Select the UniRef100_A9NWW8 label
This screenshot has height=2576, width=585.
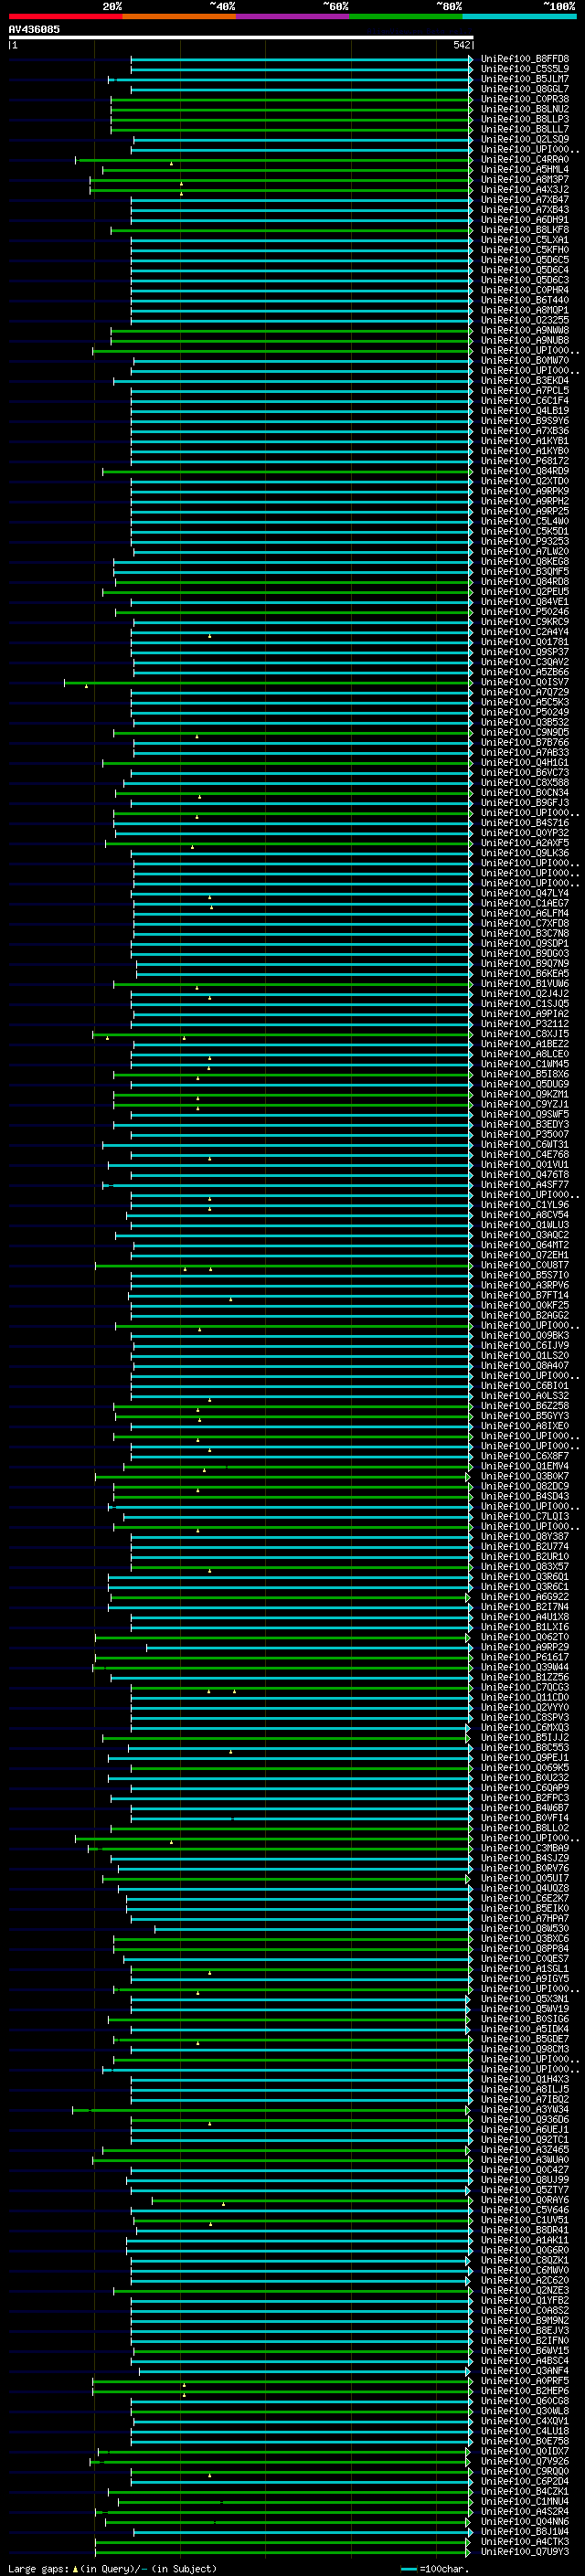pos(525,330)
